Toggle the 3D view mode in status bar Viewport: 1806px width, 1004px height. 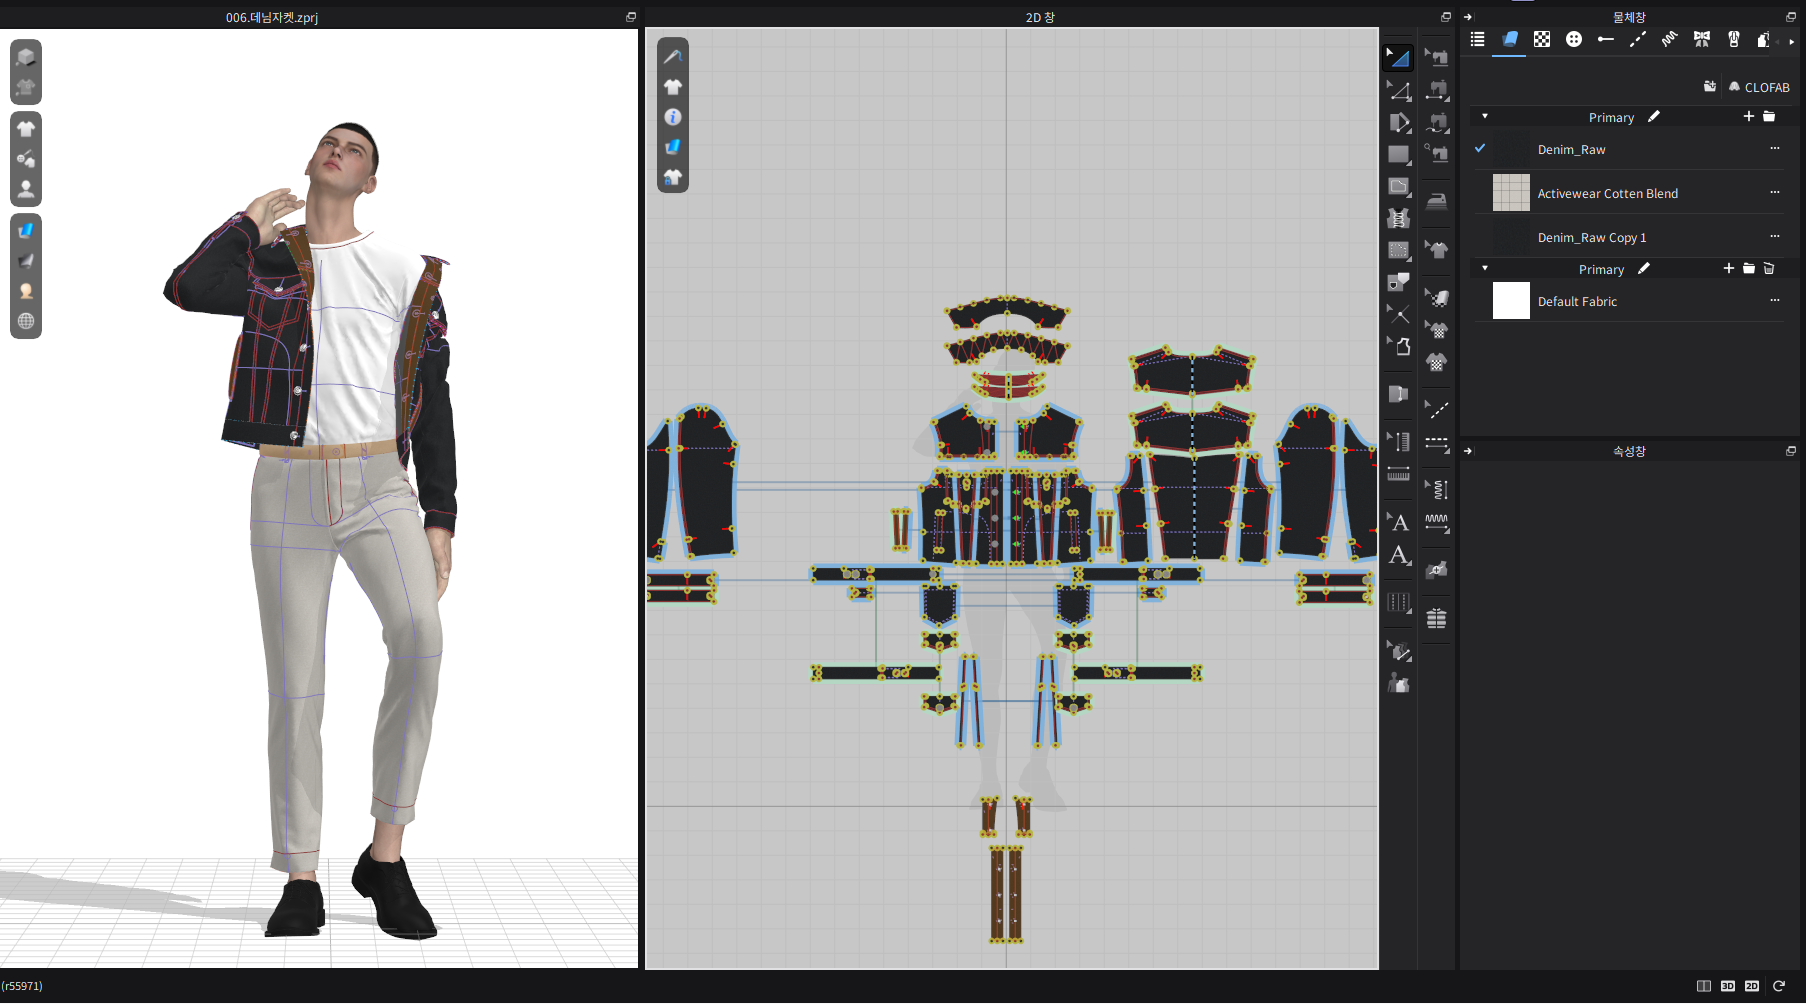[x=1727, y=986]
